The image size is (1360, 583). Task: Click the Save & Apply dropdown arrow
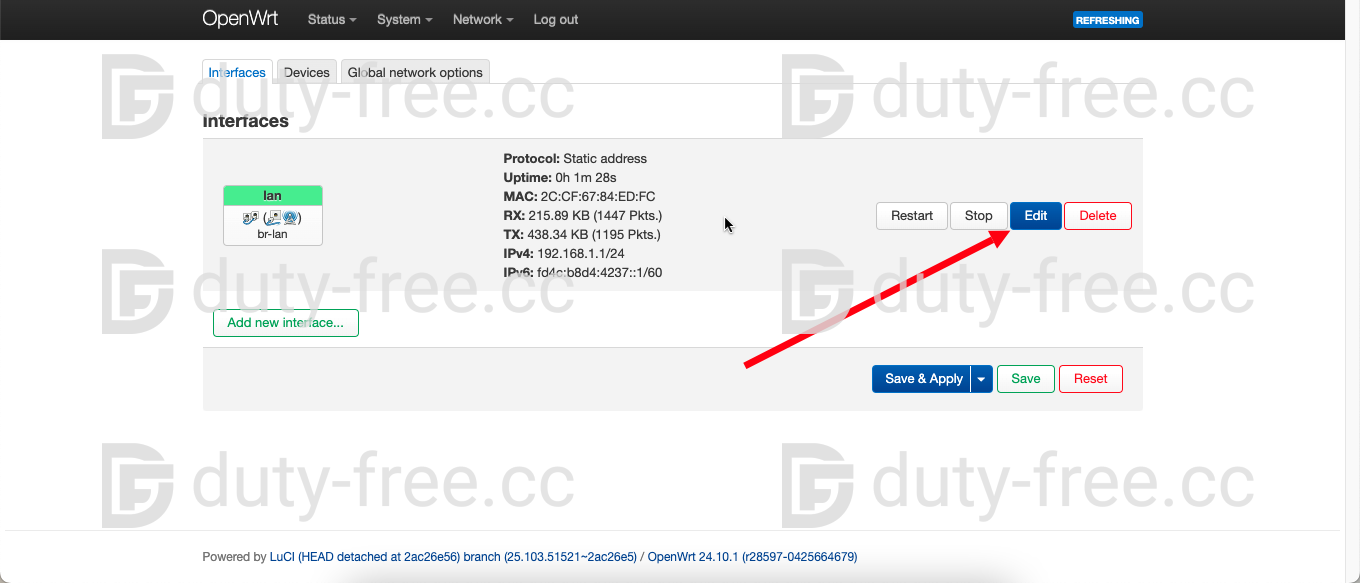tap(982, 379)
